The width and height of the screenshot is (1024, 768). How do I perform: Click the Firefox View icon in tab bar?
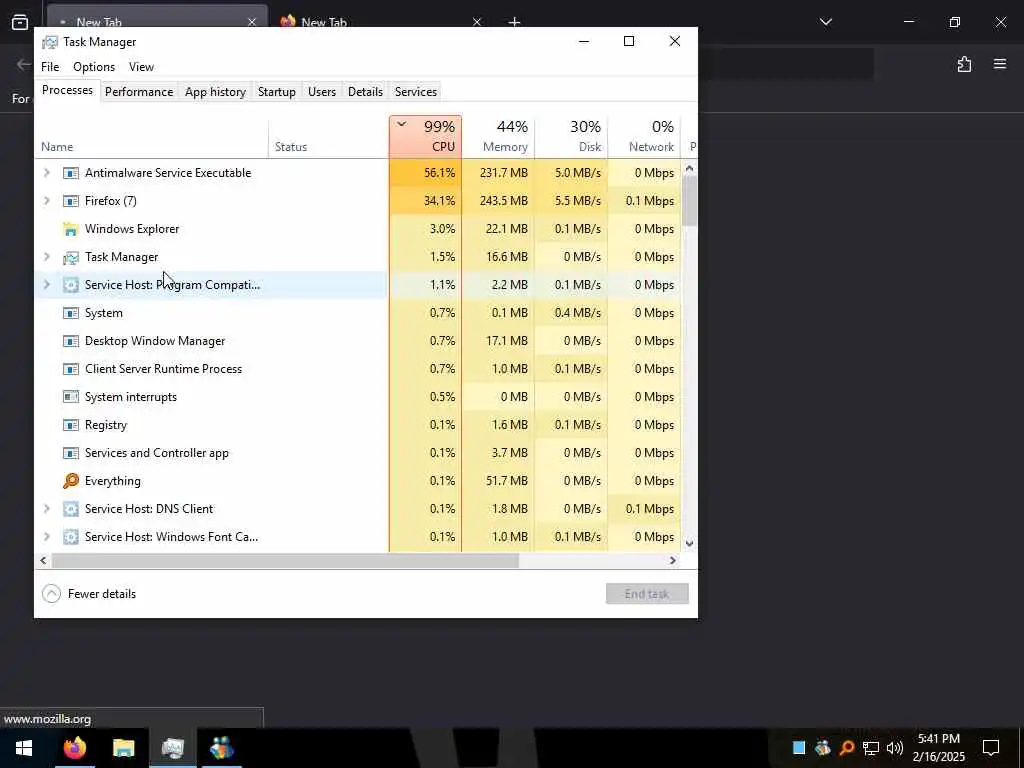pyautogui.click(x=20, y=22)
